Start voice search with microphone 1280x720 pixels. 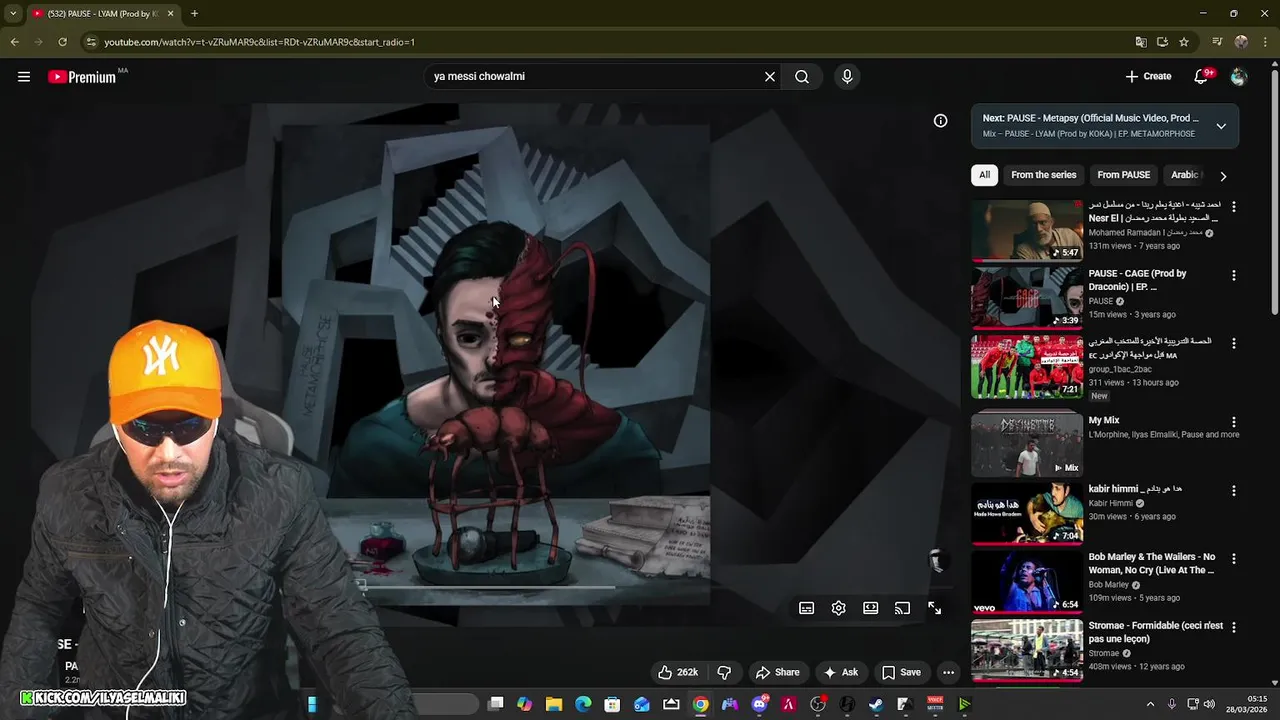tap(847, 76)
